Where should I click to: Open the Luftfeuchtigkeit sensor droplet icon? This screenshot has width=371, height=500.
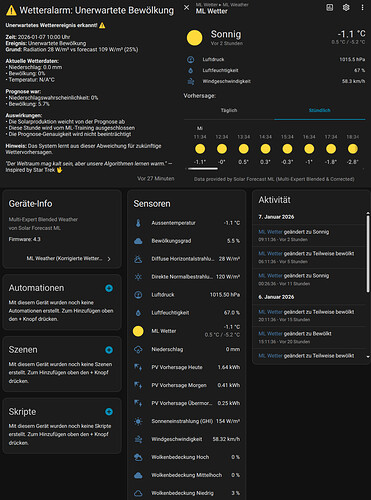138,313
